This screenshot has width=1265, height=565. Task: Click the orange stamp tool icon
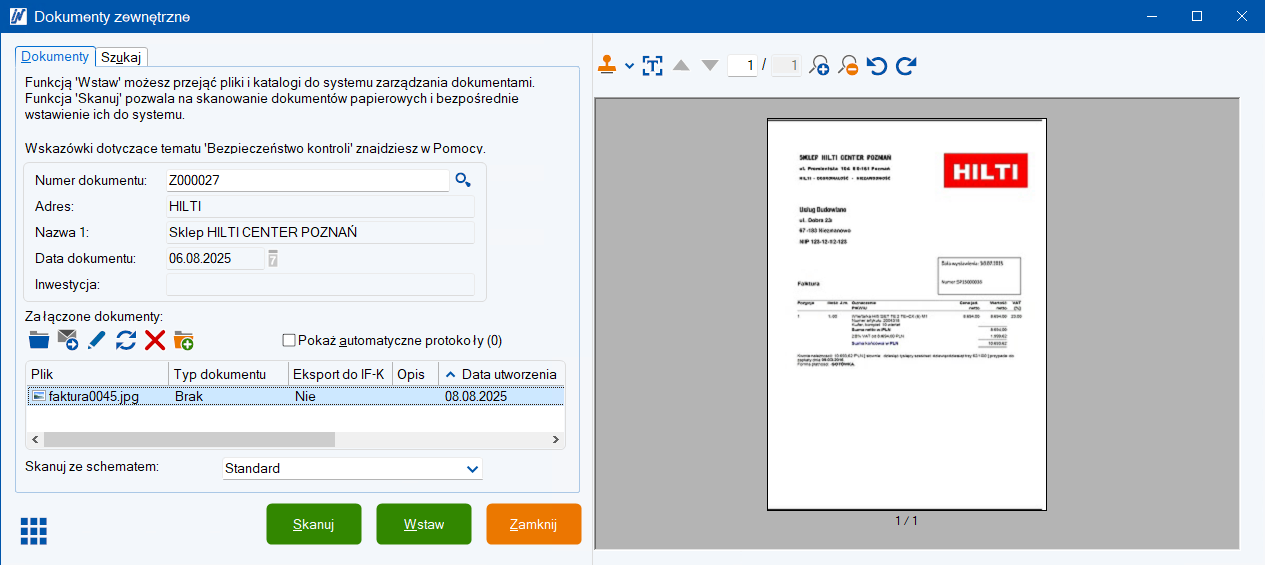(608, 66)
